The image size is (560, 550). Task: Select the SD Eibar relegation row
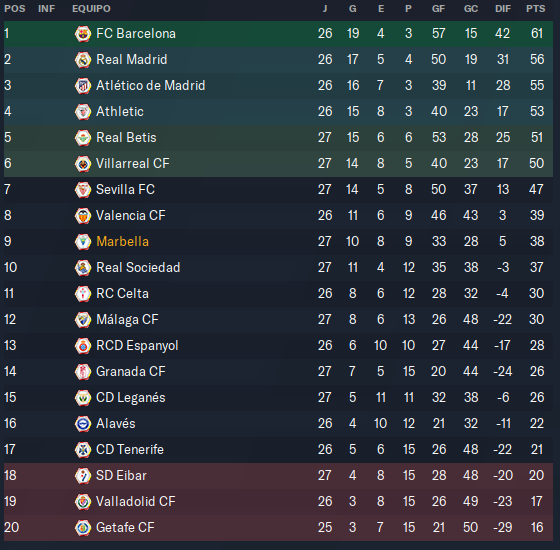click(x=278, y=476)
